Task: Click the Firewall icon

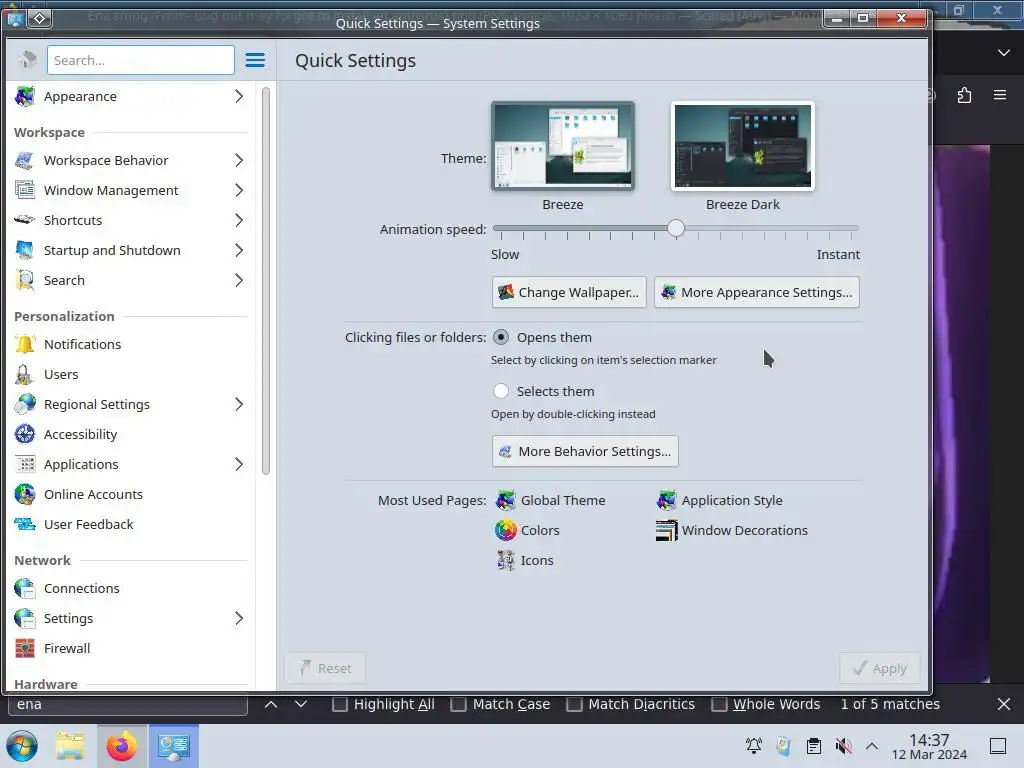Action: [x=25, y=648]
